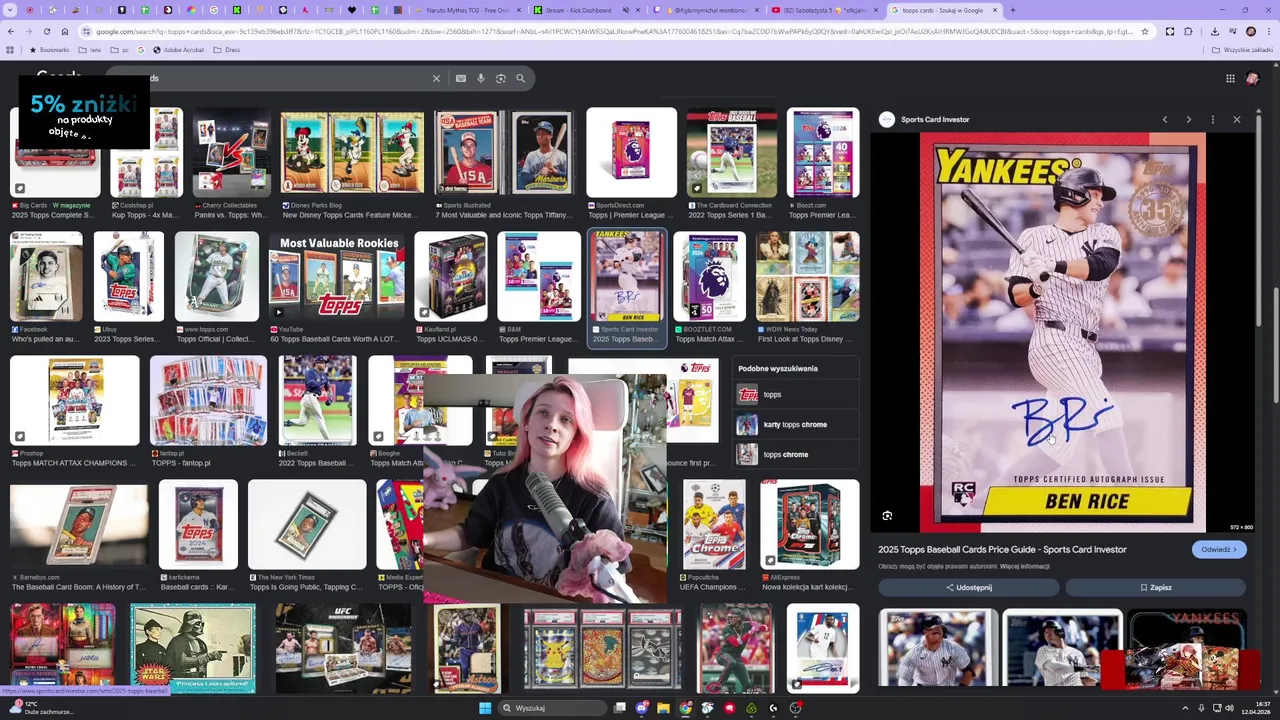Click the Udostępnij share button
1280x720 pixels.
968,587
